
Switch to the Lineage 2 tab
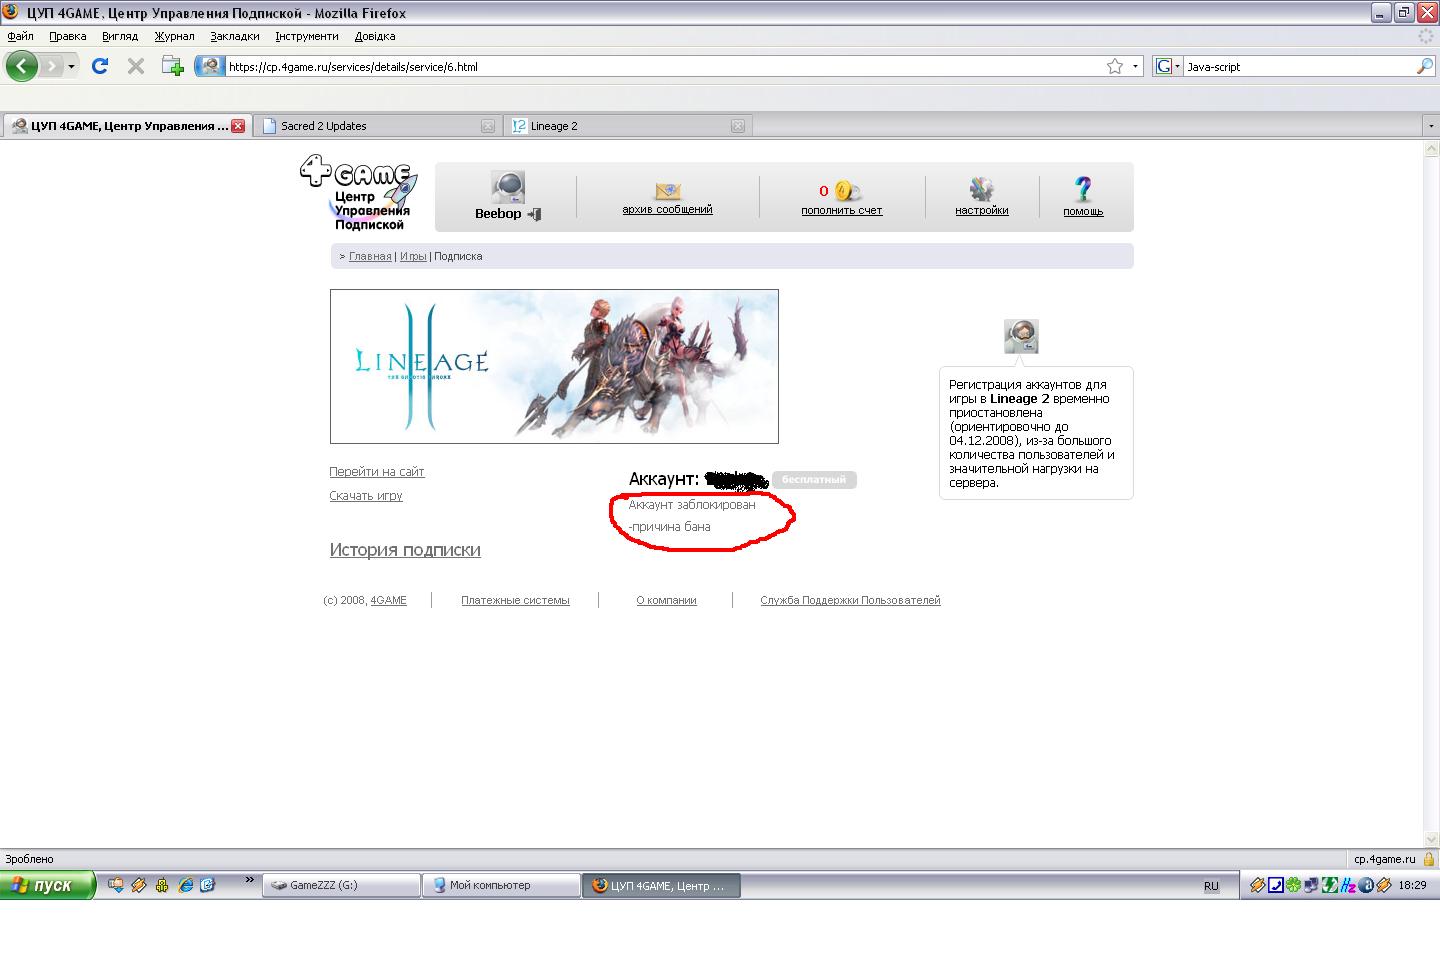[x=628, y=126]
